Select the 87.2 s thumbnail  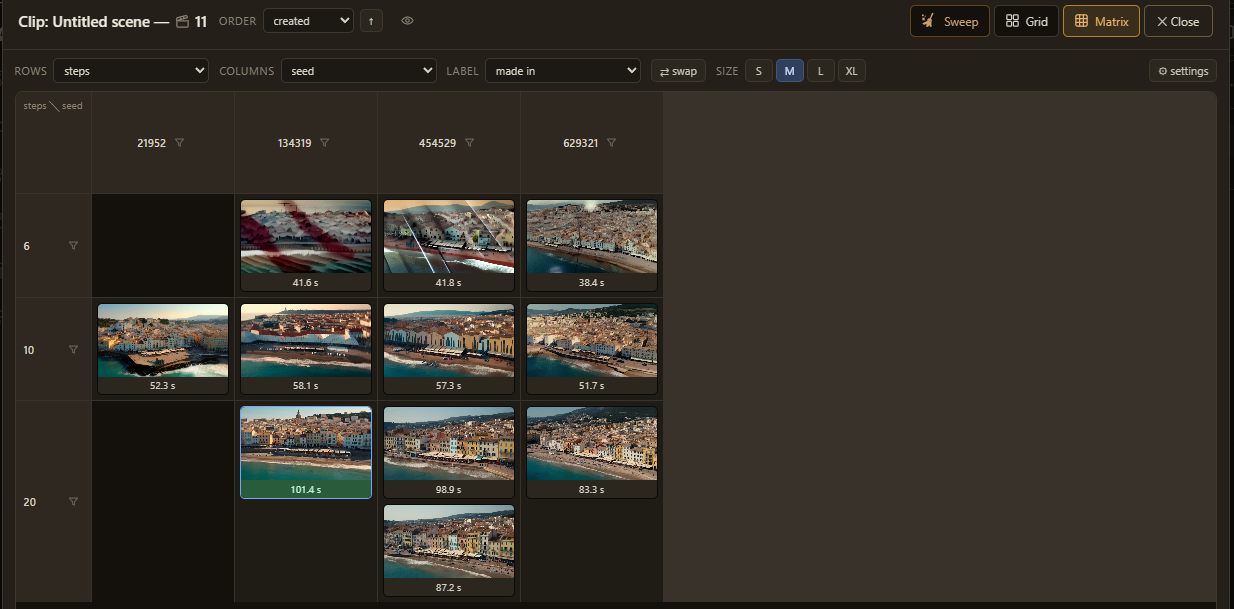click(449, 550)
